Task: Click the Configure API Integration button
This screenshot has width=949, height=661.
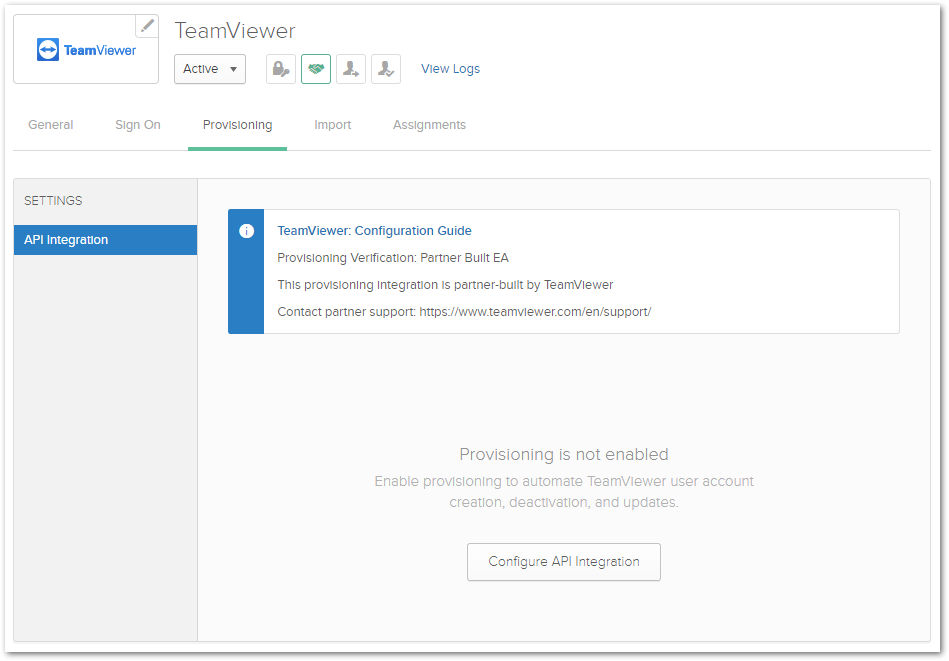Action: (x=563, y=562)
